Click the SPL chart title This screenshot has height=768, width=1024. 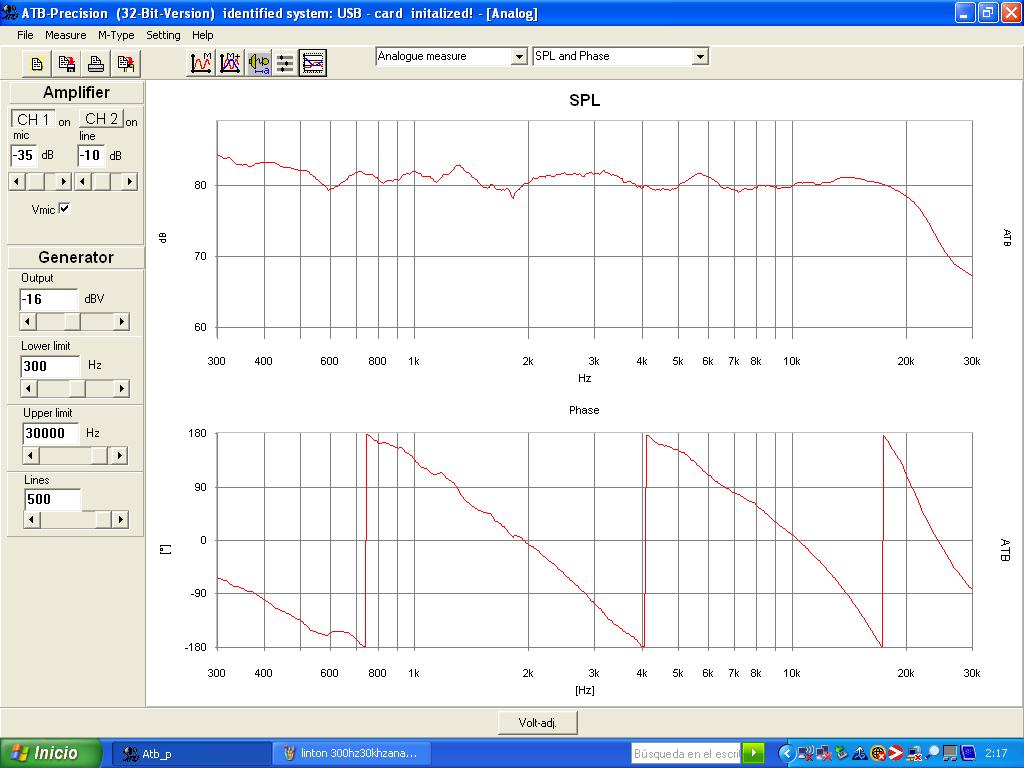coord(584,101)
